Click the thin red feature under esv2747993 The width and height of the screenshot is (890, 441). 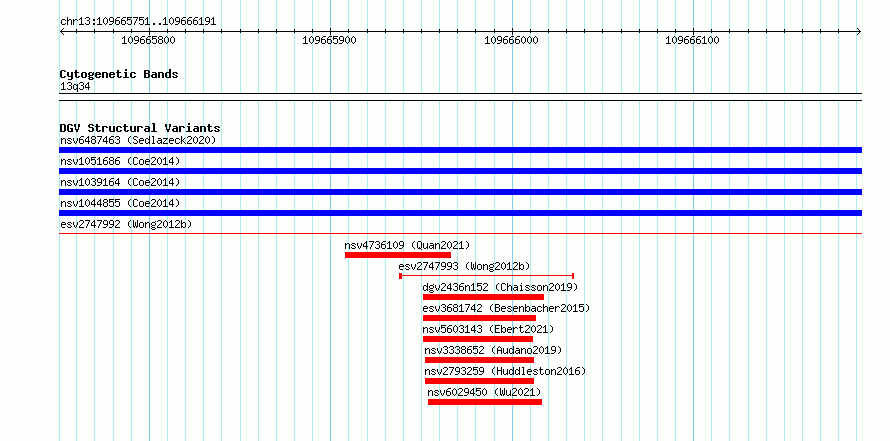pyautogui.click(x=486, y=276)
